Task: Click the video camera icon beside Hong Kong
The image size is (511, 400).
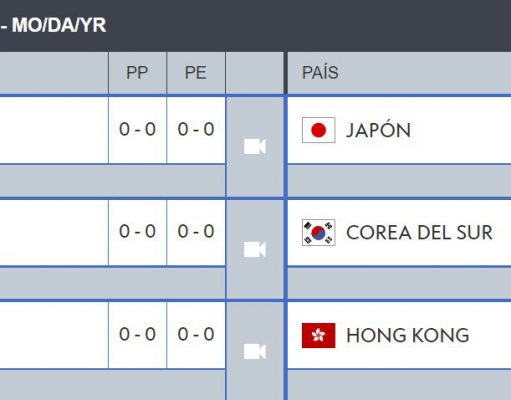Action: pyautogui.click(x=255, y=352)
